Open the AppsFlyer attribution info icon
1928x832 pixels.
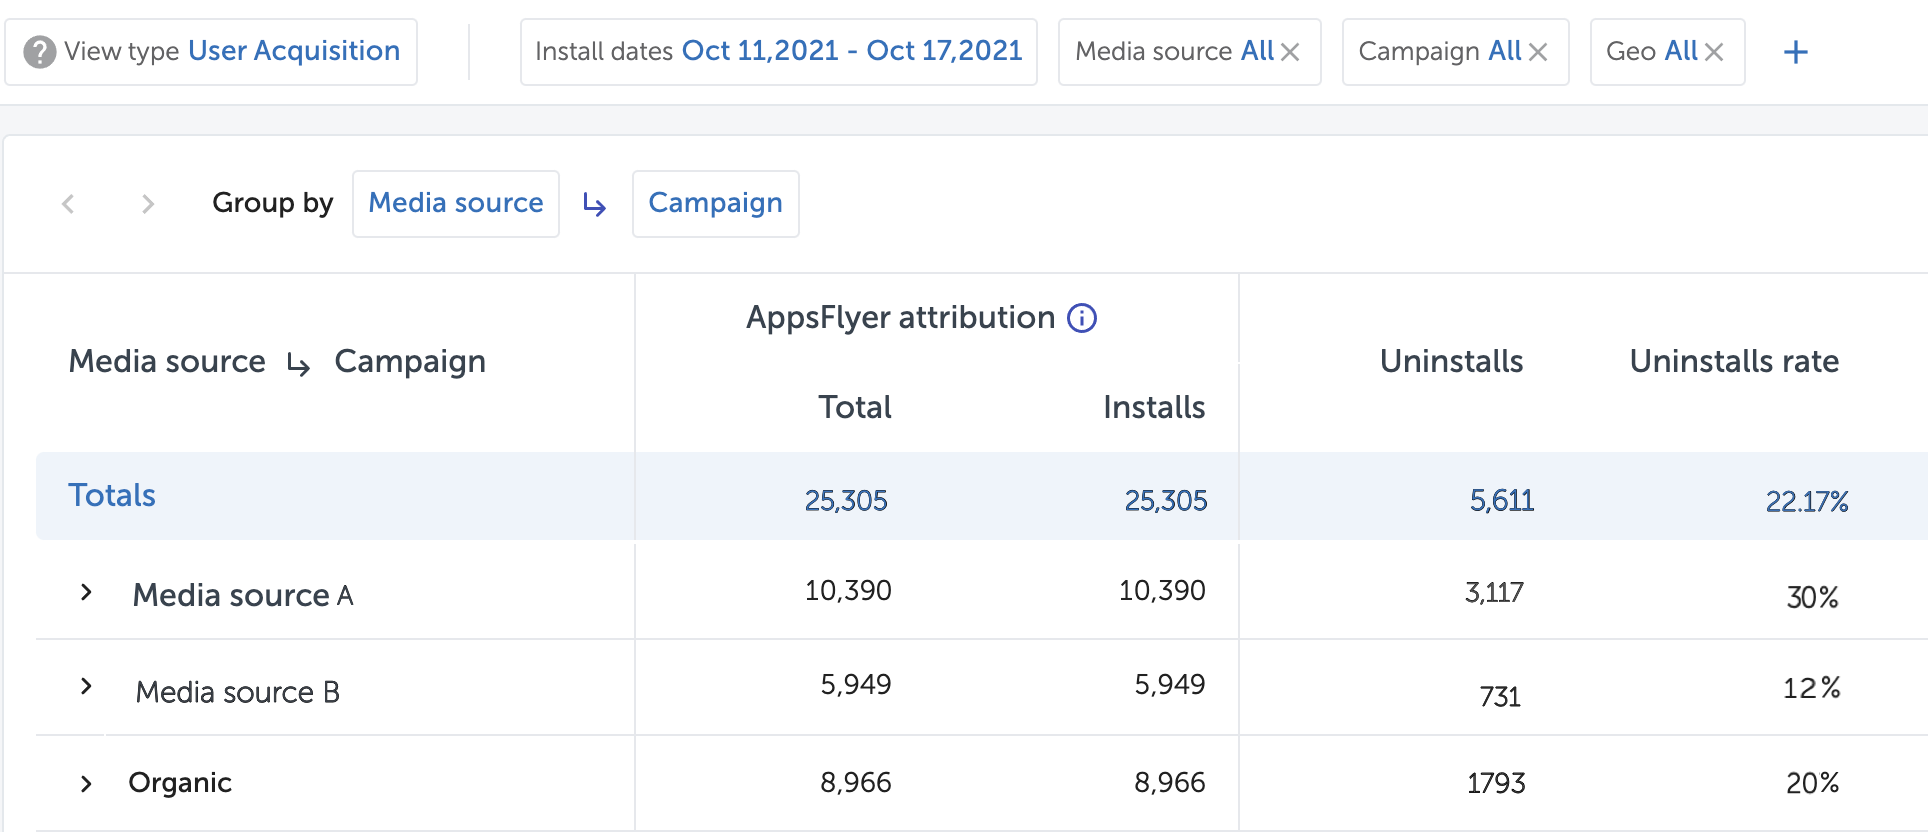click(1082, 318)
